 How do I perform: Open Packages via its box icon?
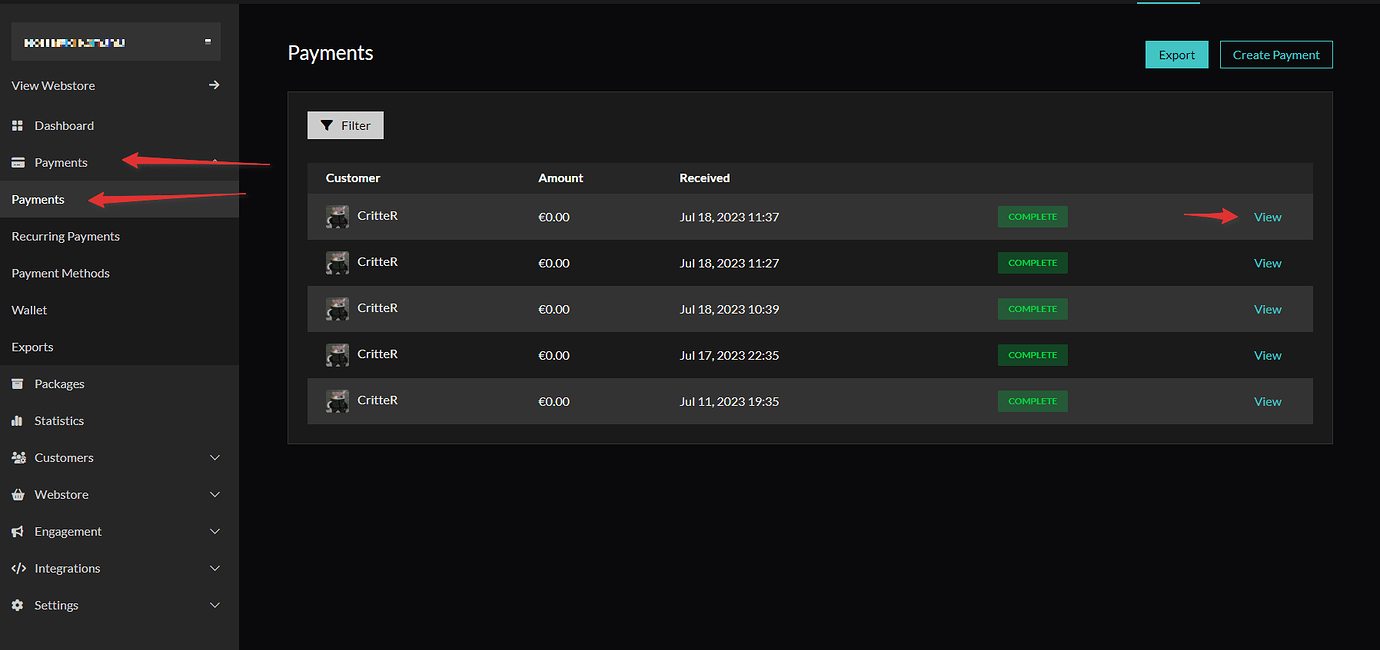19,383
